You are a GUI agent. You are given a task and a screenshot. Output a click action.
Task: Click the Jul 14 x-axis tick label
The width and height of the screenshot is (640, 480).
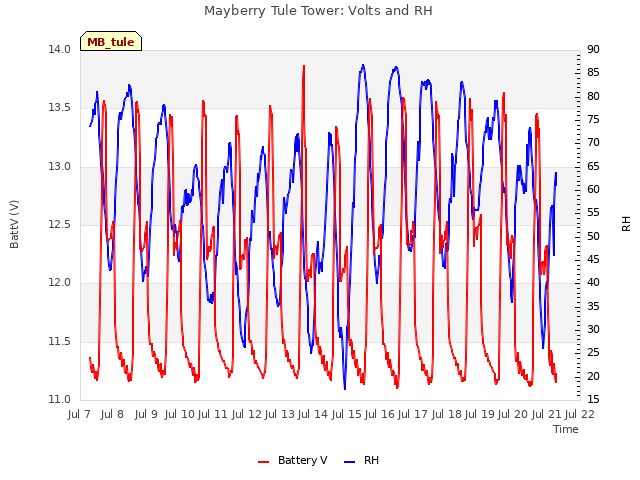pos(313,415)
